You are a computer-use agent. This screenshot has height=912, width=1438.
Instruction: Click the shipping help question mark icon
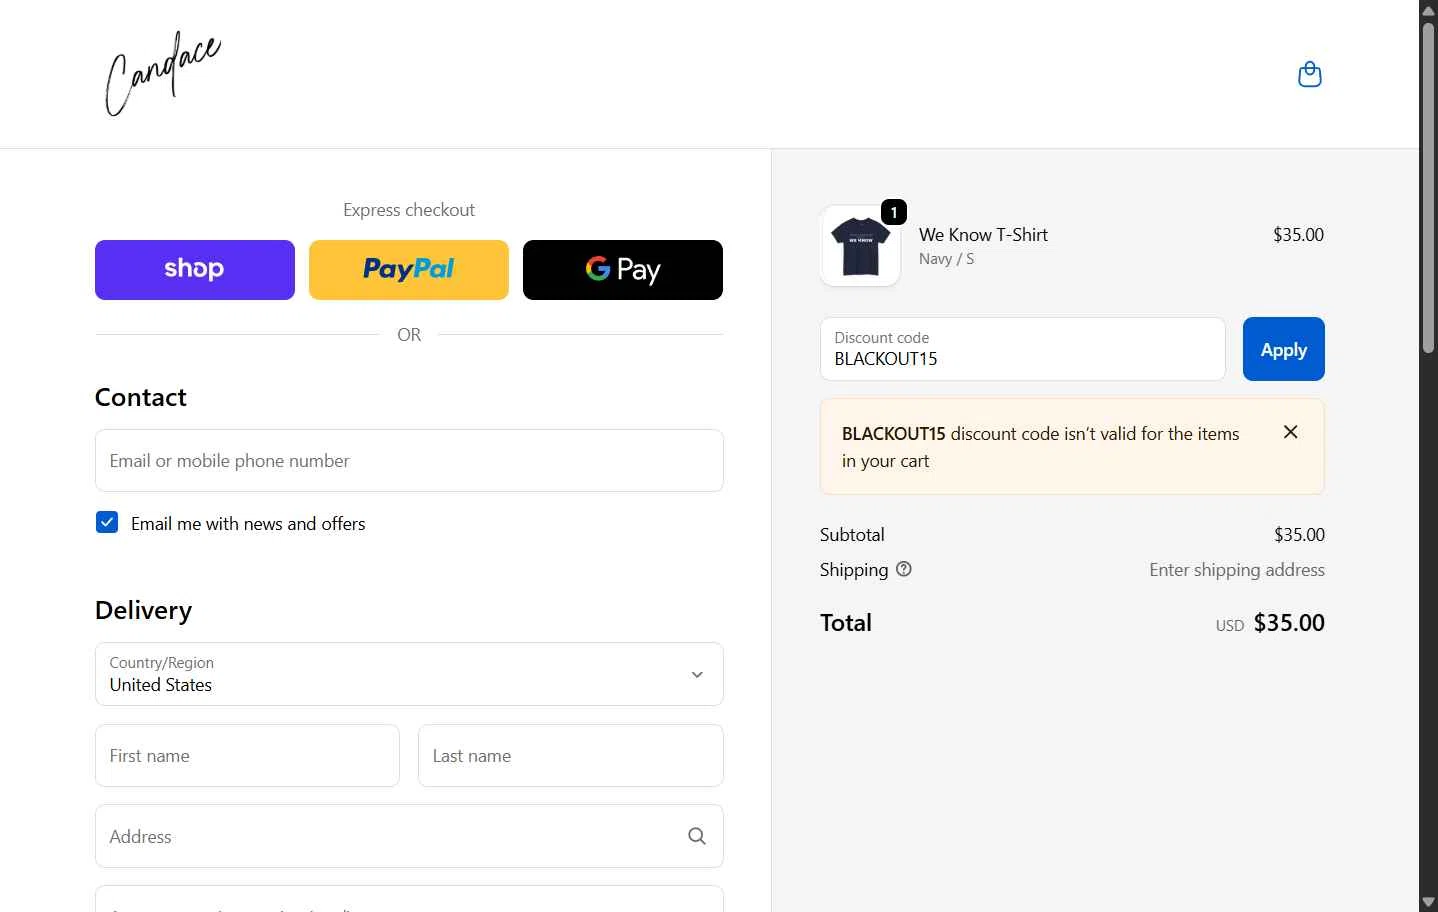coord(903,569)
